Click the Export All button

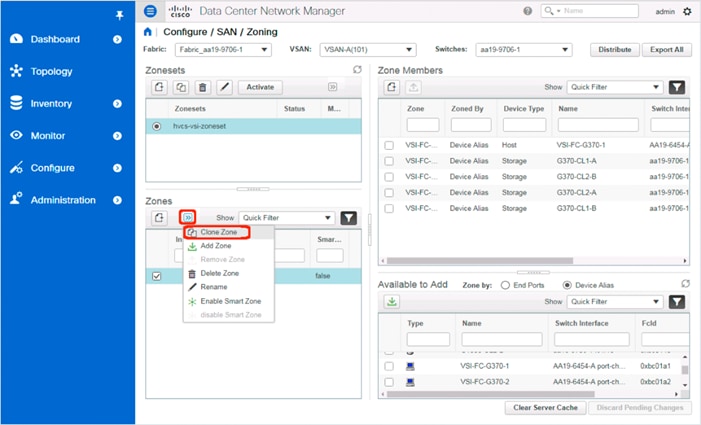pyautogui.click(x=667, y=50)
